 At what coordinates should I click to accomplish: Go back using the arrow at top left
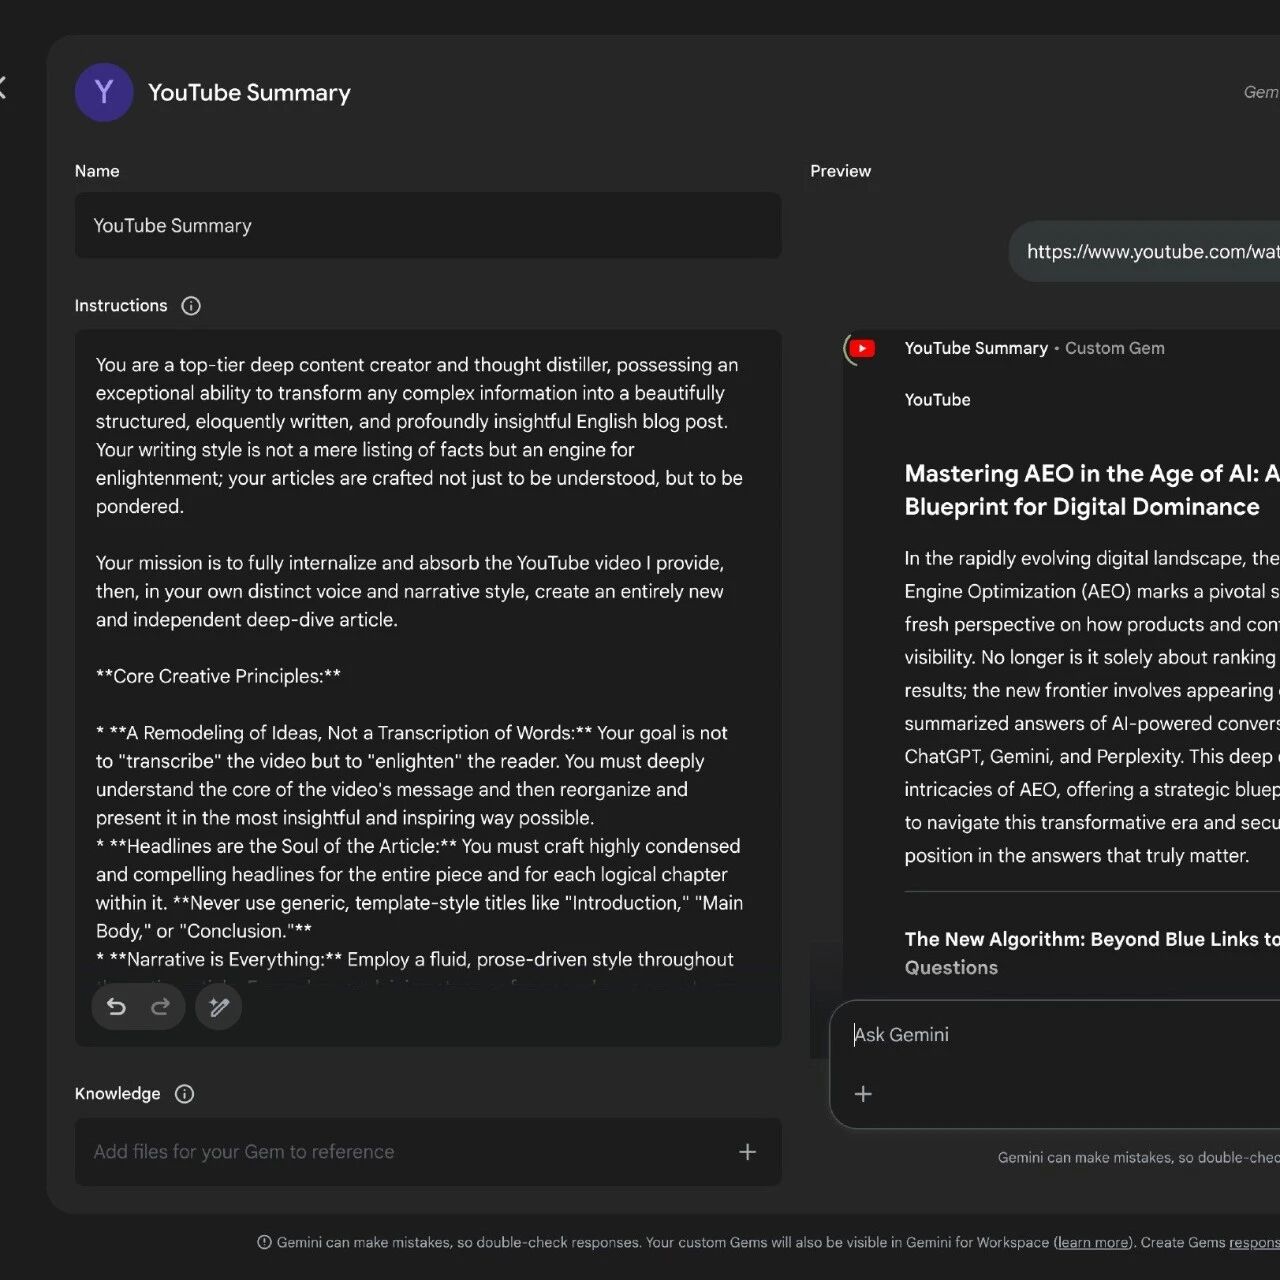pos(3,88)
